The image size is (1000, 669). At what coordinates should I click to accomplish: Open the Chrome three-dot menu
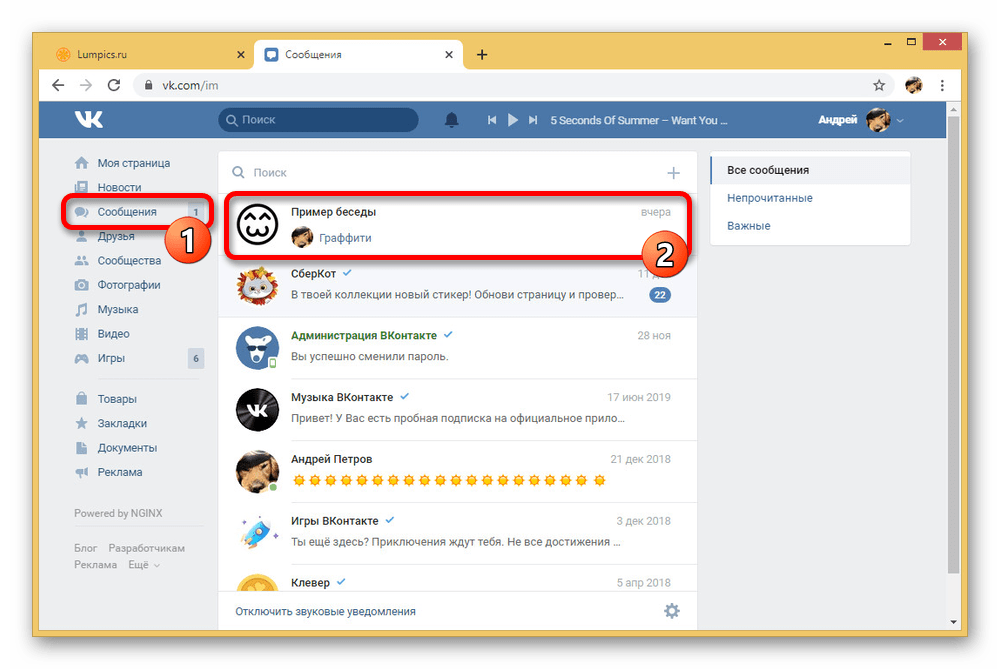click(942, 85)
